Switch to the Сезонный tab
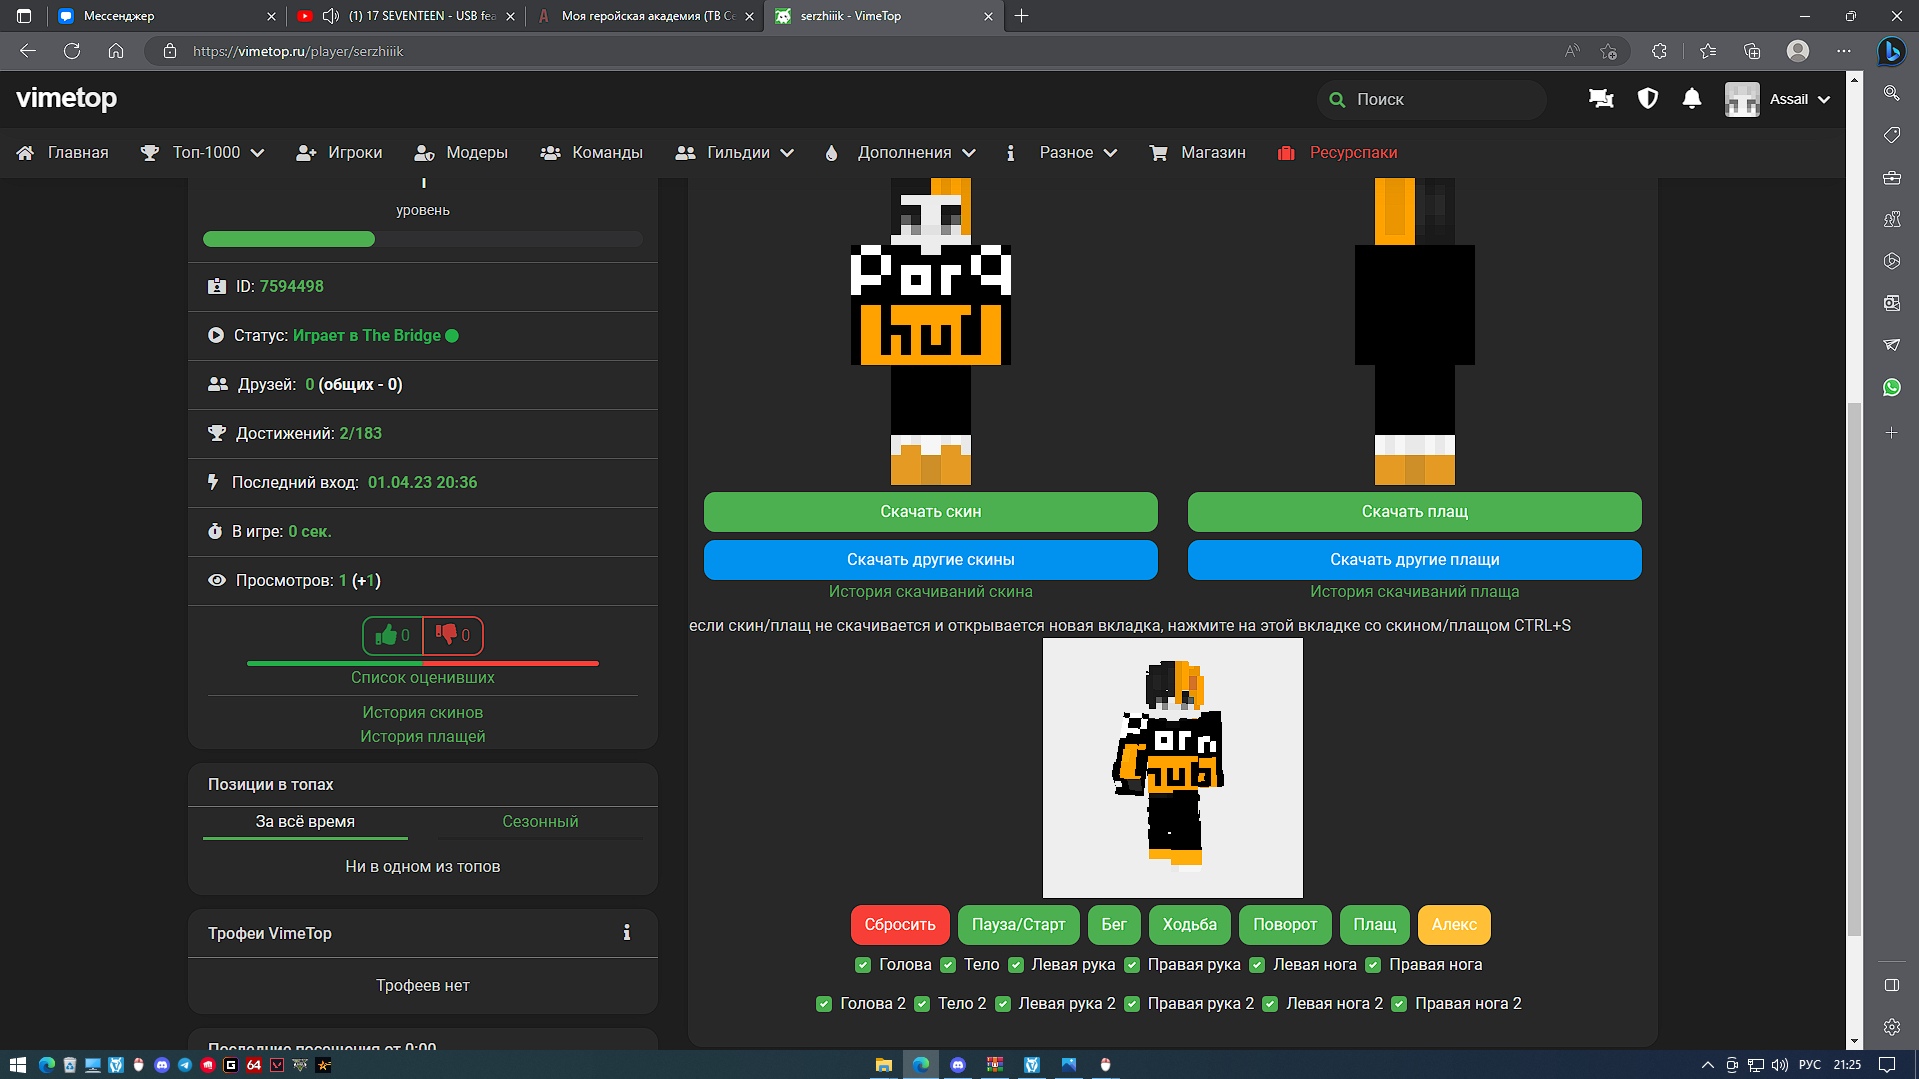 tap(540, 821)
